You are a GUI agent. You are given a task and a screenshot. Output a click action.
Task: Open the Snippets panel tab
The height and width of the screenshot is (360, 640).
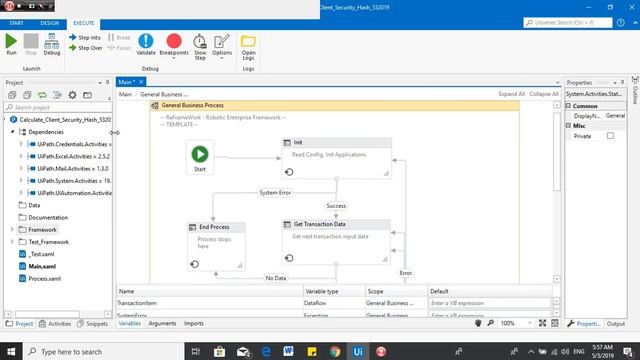pos(93,324)
